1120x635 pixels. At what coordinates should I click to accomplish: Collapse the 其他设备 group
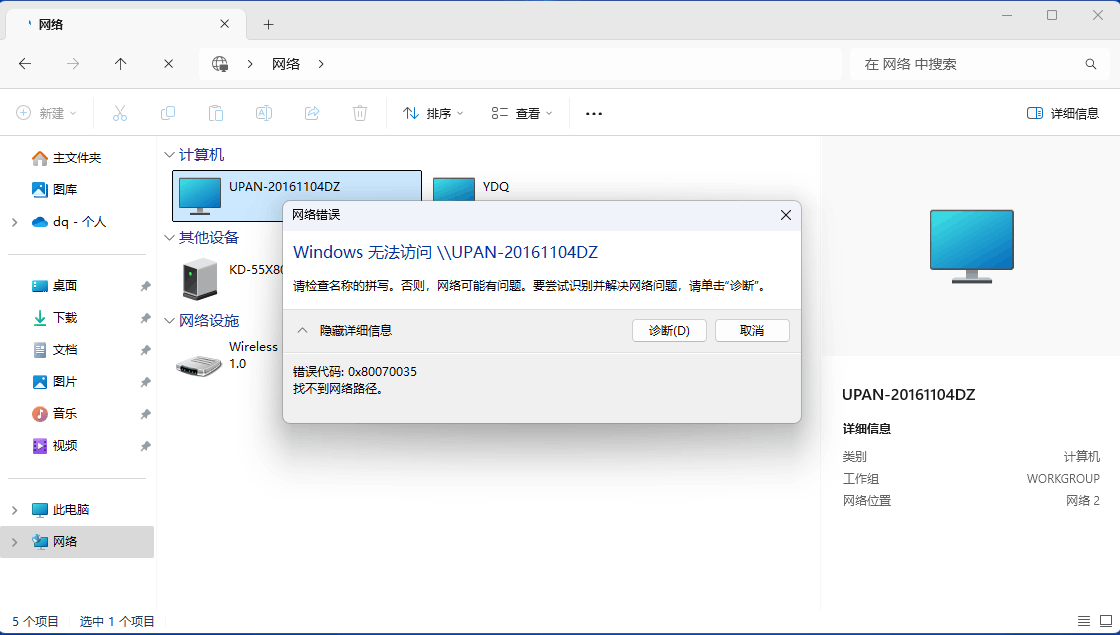pyautogui.click(x=169, y=237)
